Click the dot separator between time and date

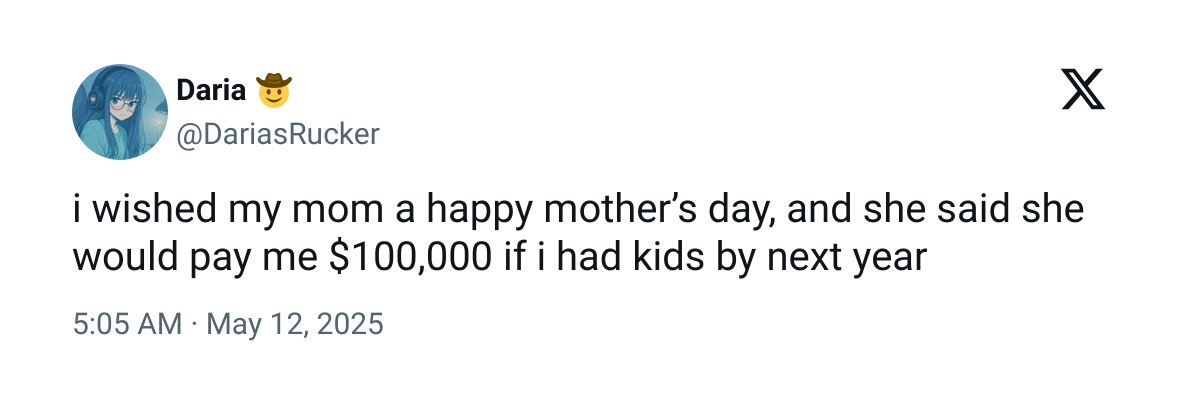point(194,325)
